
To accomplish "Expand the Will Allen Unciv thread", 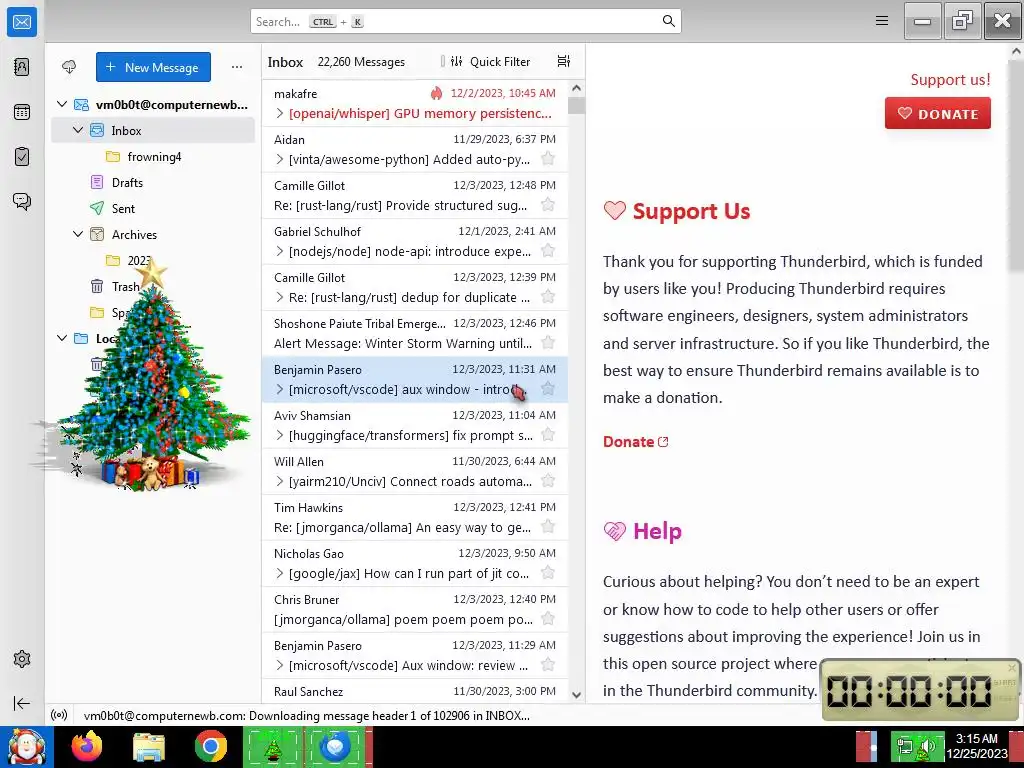I will click(280, 482).
